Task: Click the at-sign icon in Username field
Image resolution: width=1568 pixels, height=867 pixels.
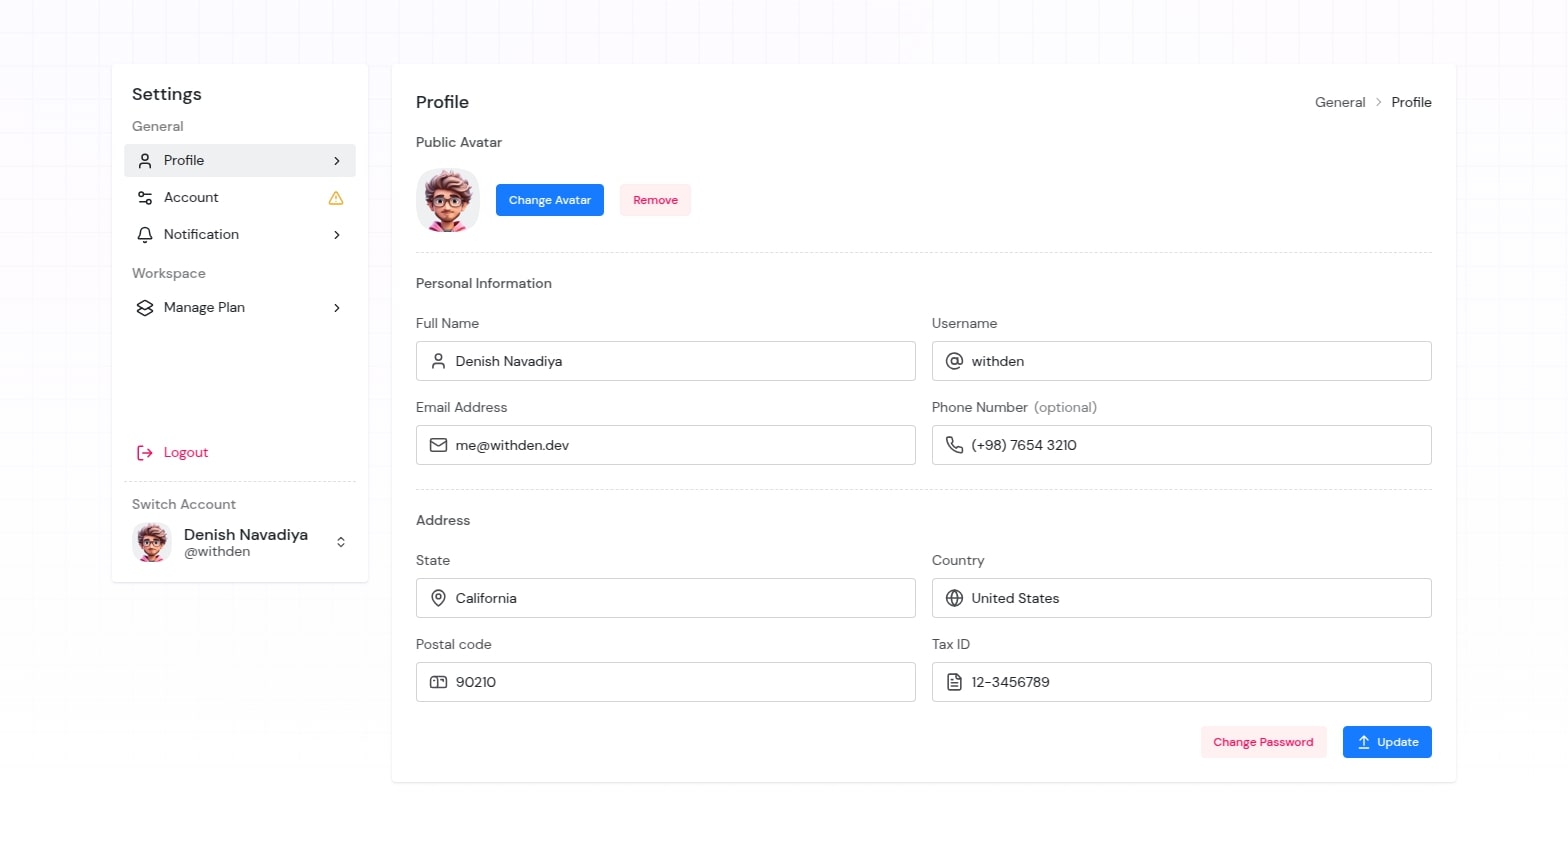Action: pyautogui.click(x=954, y=361)
